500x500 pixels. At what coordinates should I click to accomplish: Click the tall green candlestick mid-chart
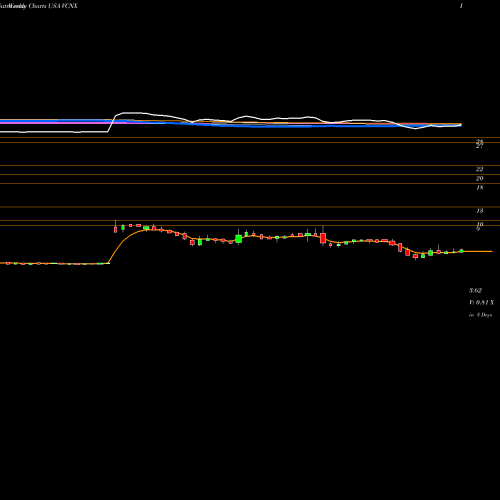pyautogui.click(x=238, y=238)
